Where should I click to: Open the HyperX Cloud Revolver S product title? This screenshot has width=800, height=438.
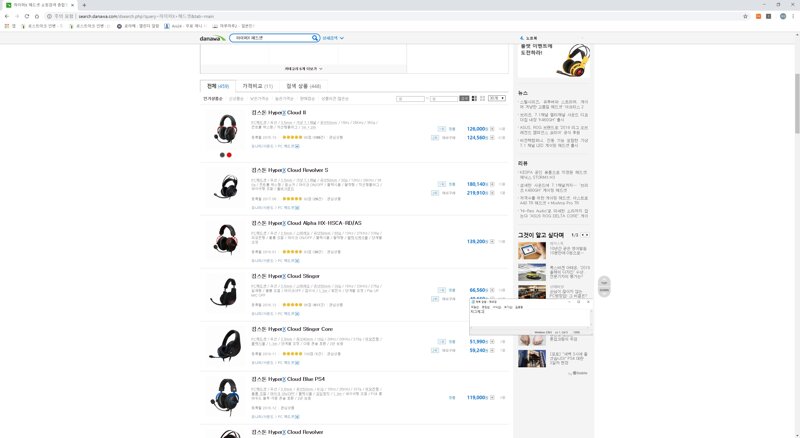[x=290, y=170]
